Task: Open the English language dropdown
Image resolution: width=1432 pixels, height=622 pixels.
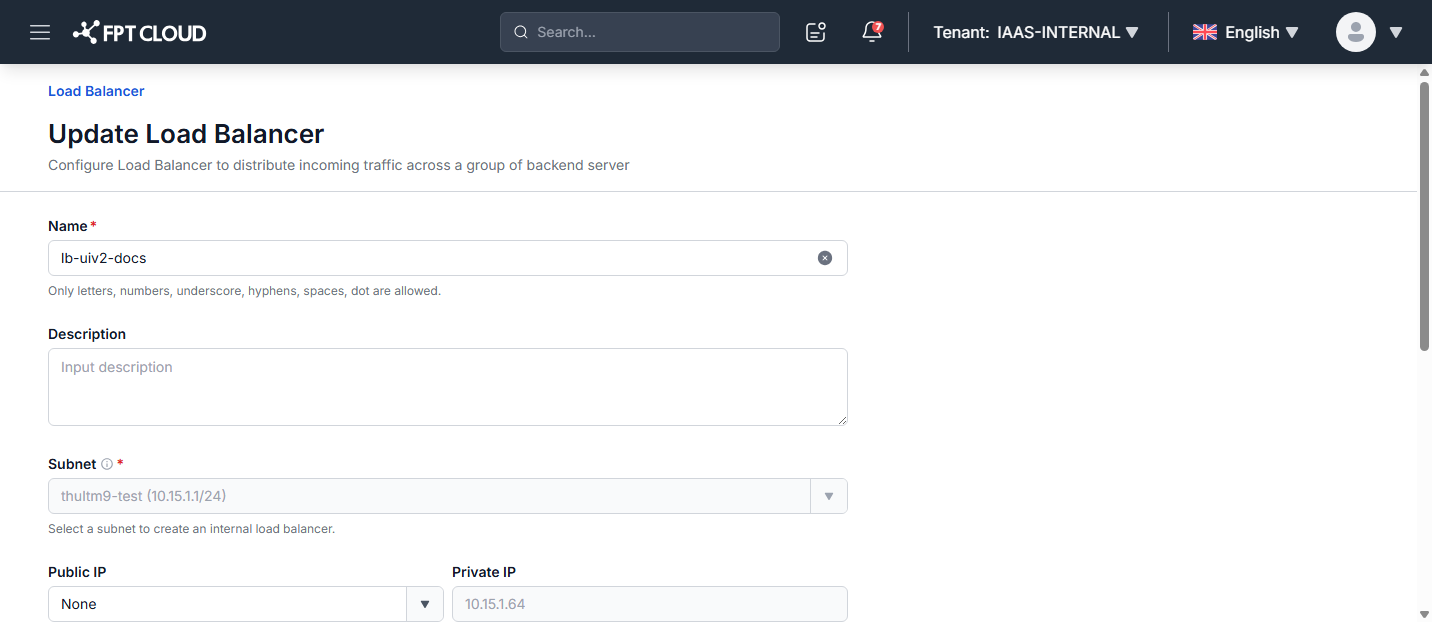Action: click(x=1246, y=32)
